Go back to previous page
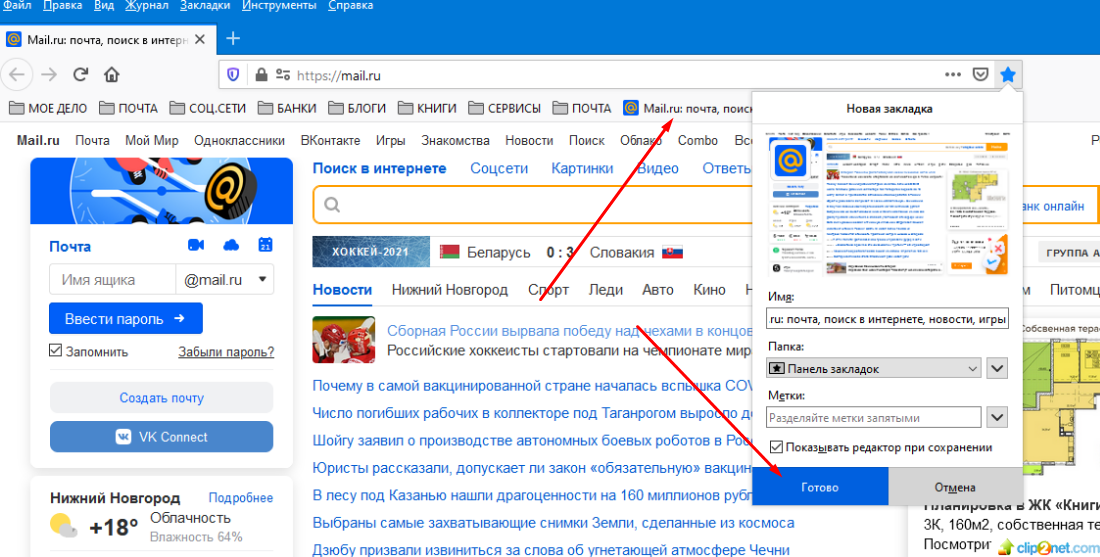1100x557 pixels. click(x=18, y=74)
